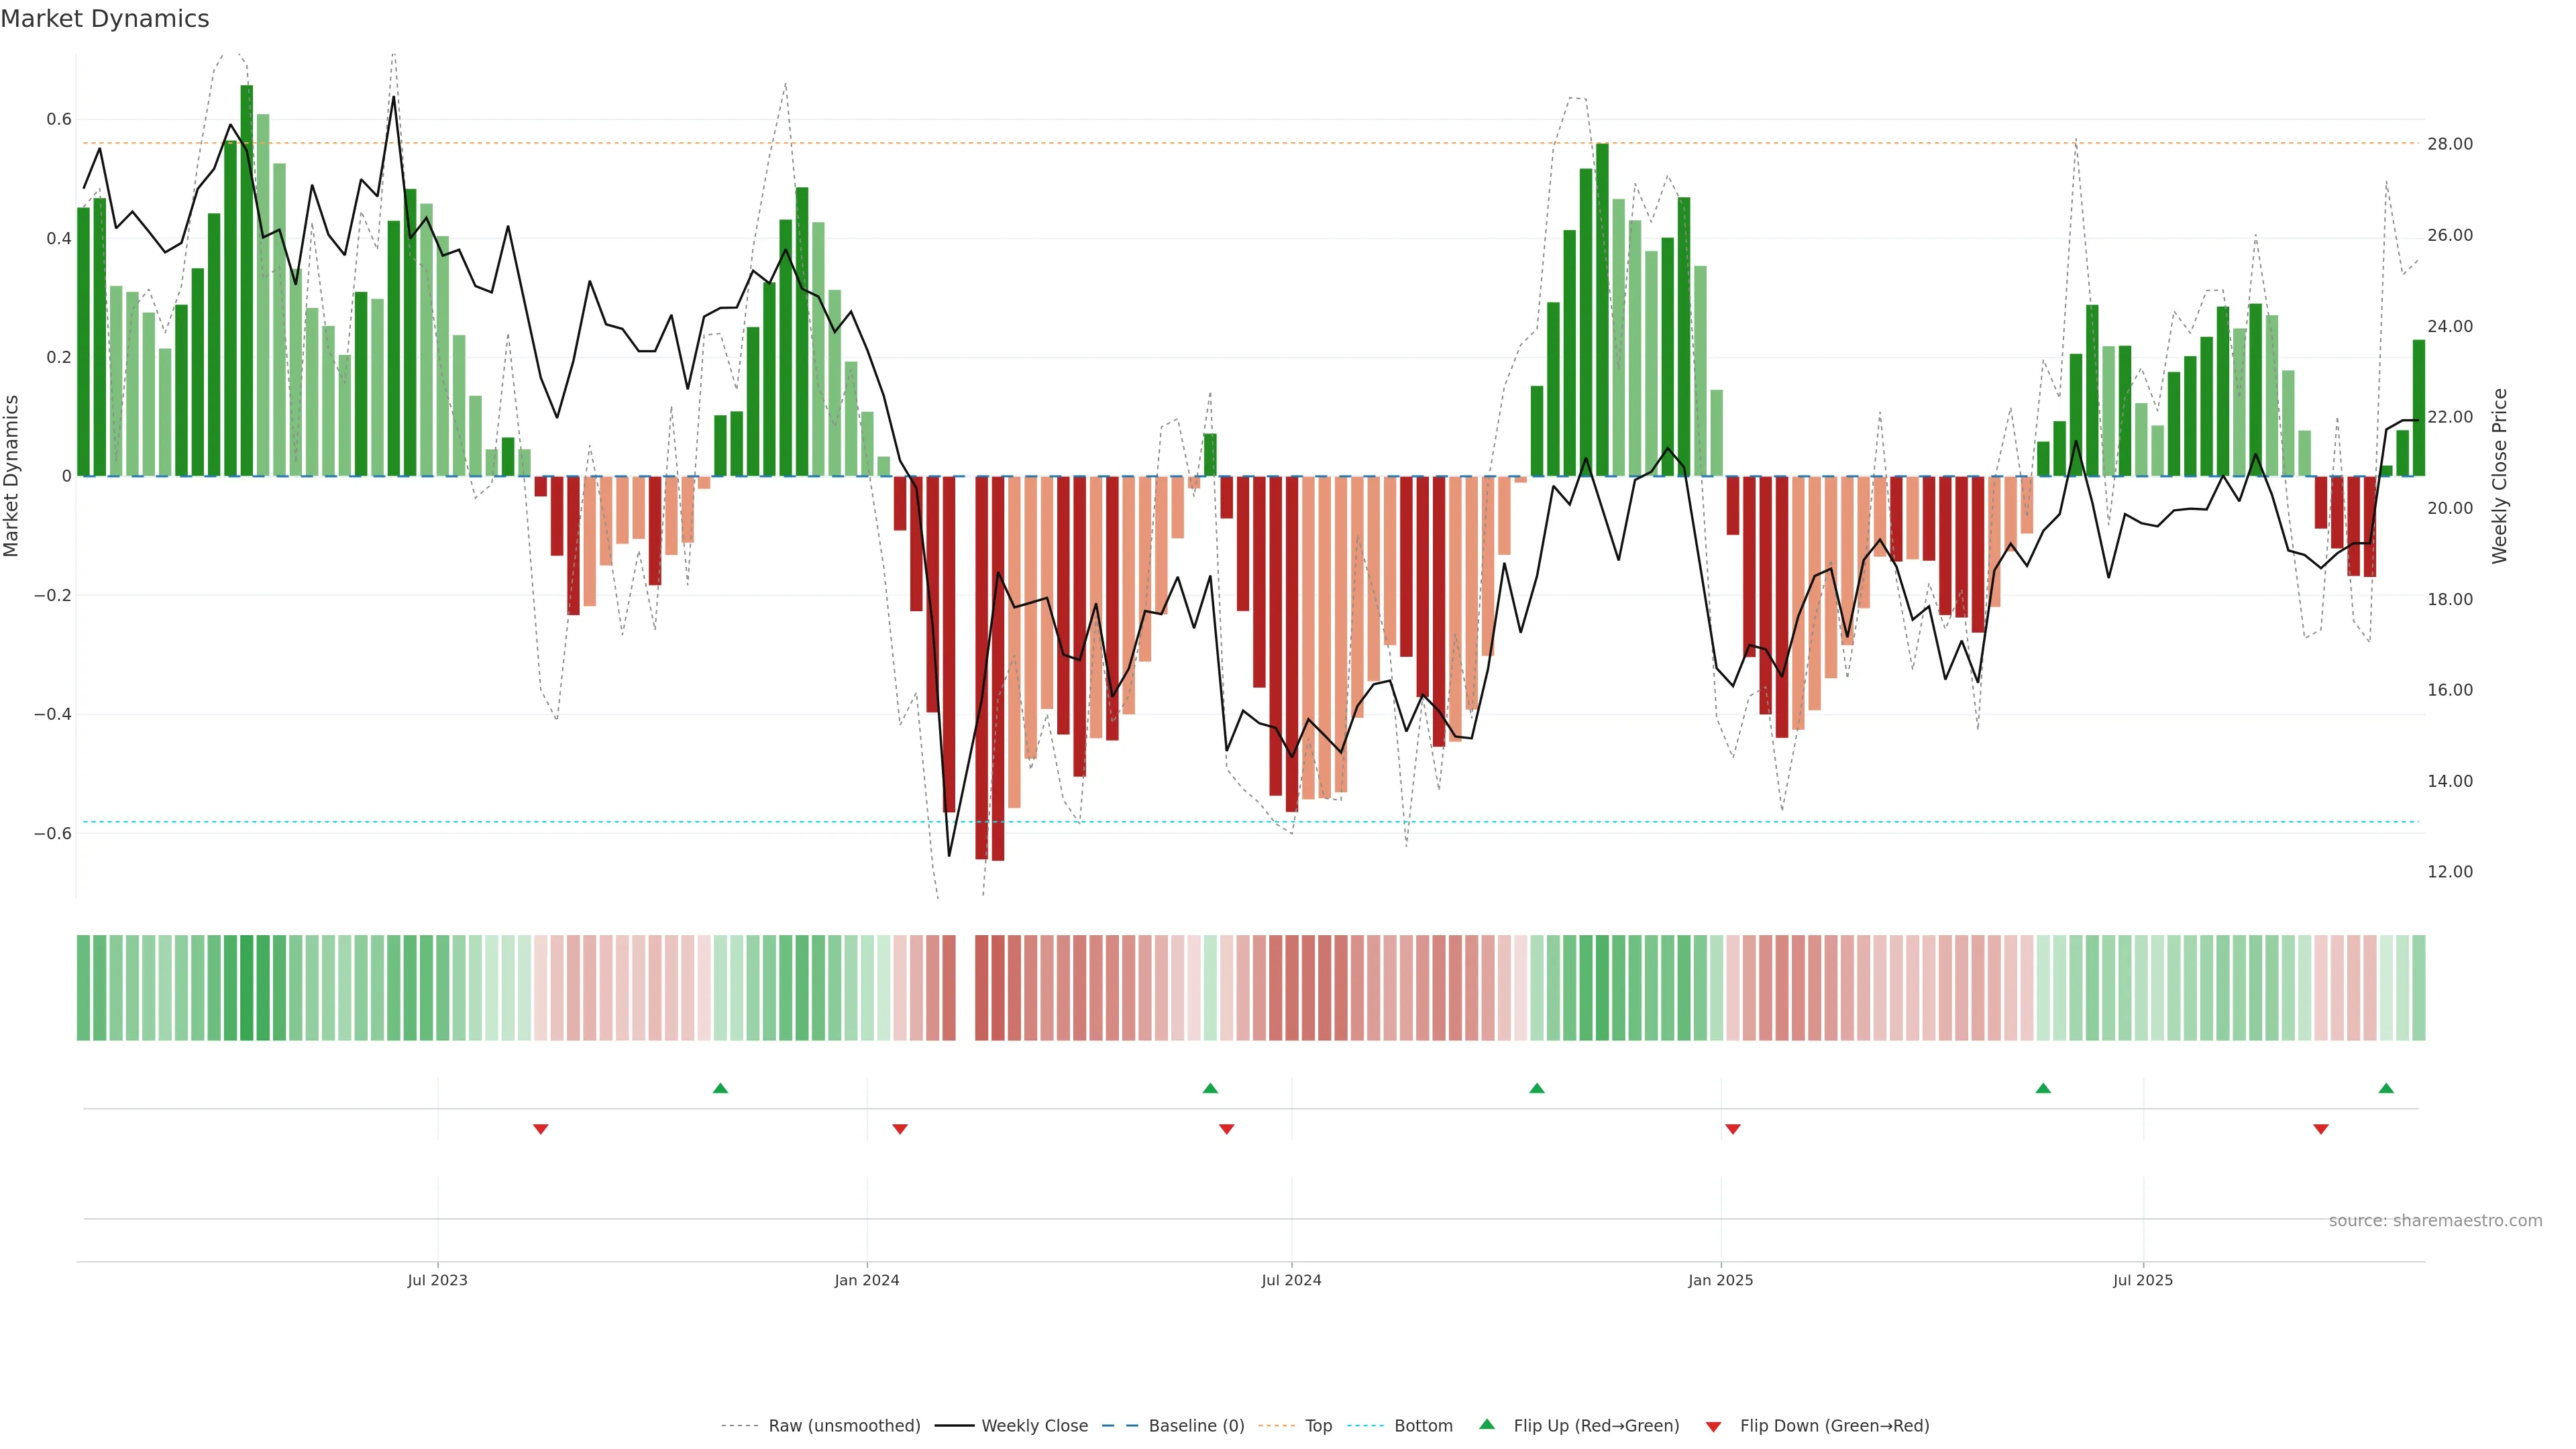Click the Market Dynamics chart title

pos(105,19)
